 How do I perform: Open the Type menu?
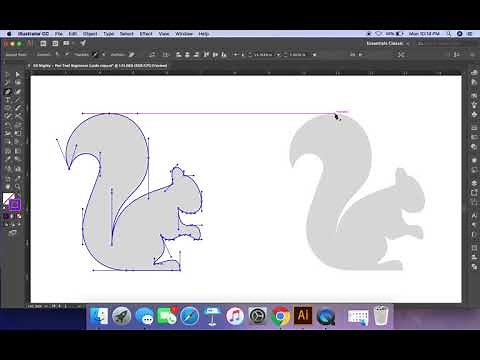tap(109, 34)
